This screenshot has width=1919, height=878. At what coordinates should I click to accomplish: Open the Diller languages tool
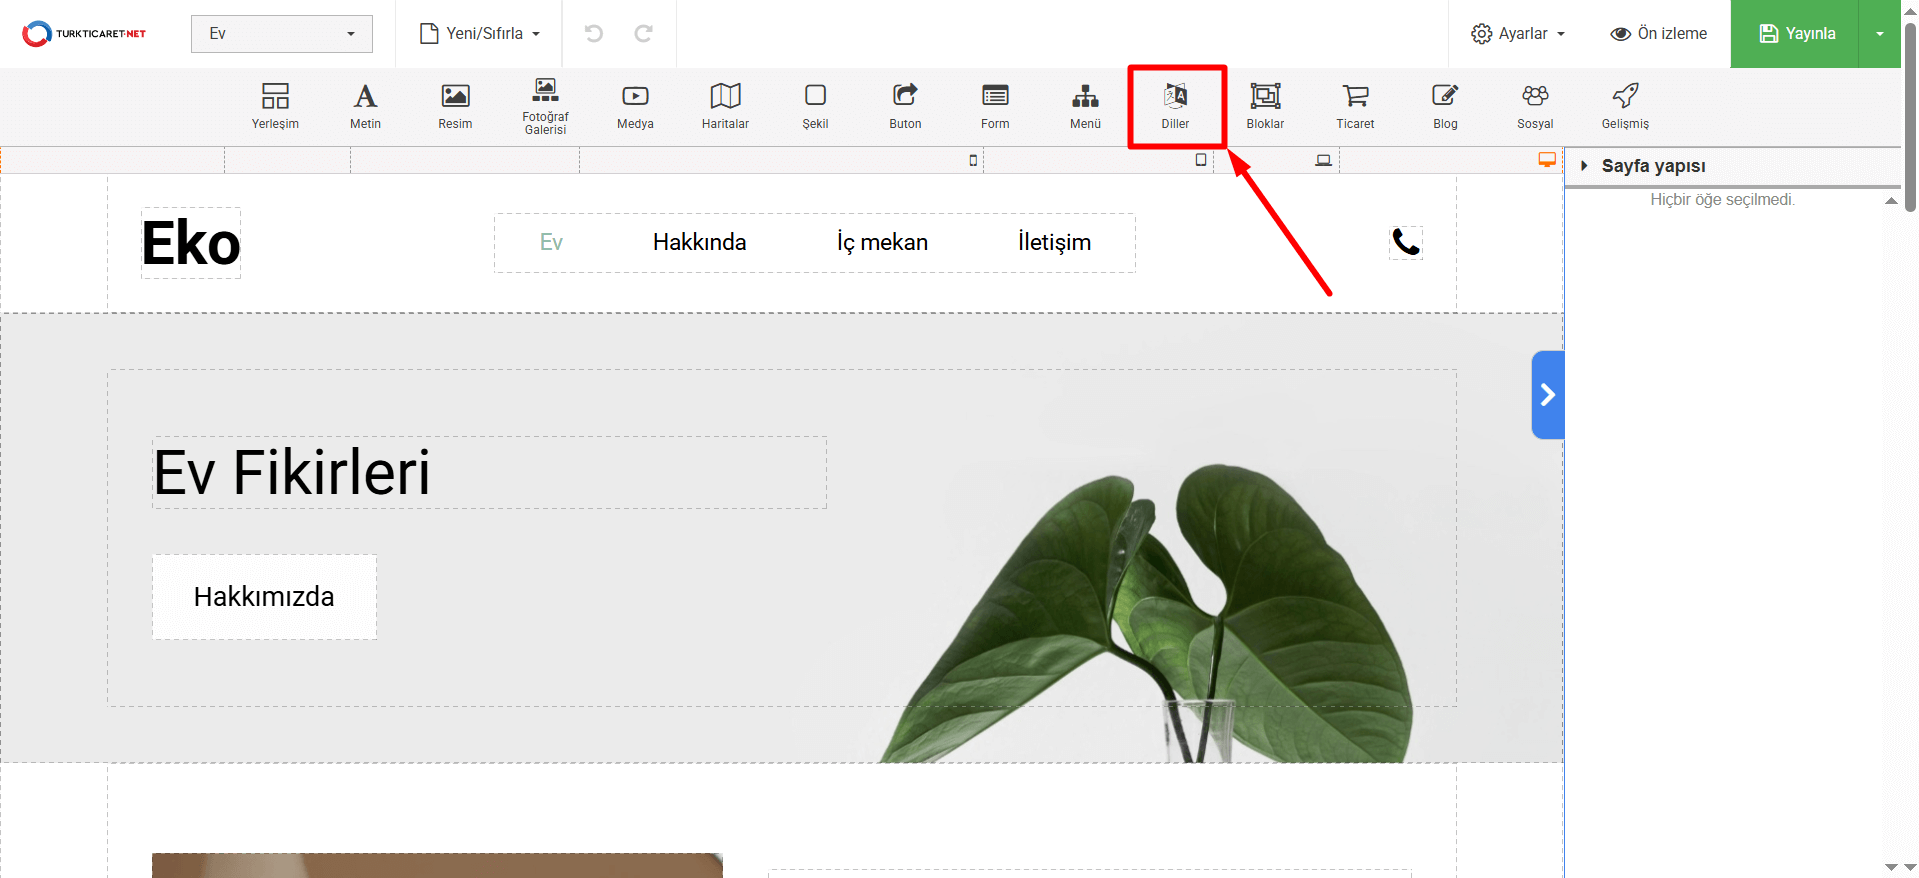pos(1175,106)
